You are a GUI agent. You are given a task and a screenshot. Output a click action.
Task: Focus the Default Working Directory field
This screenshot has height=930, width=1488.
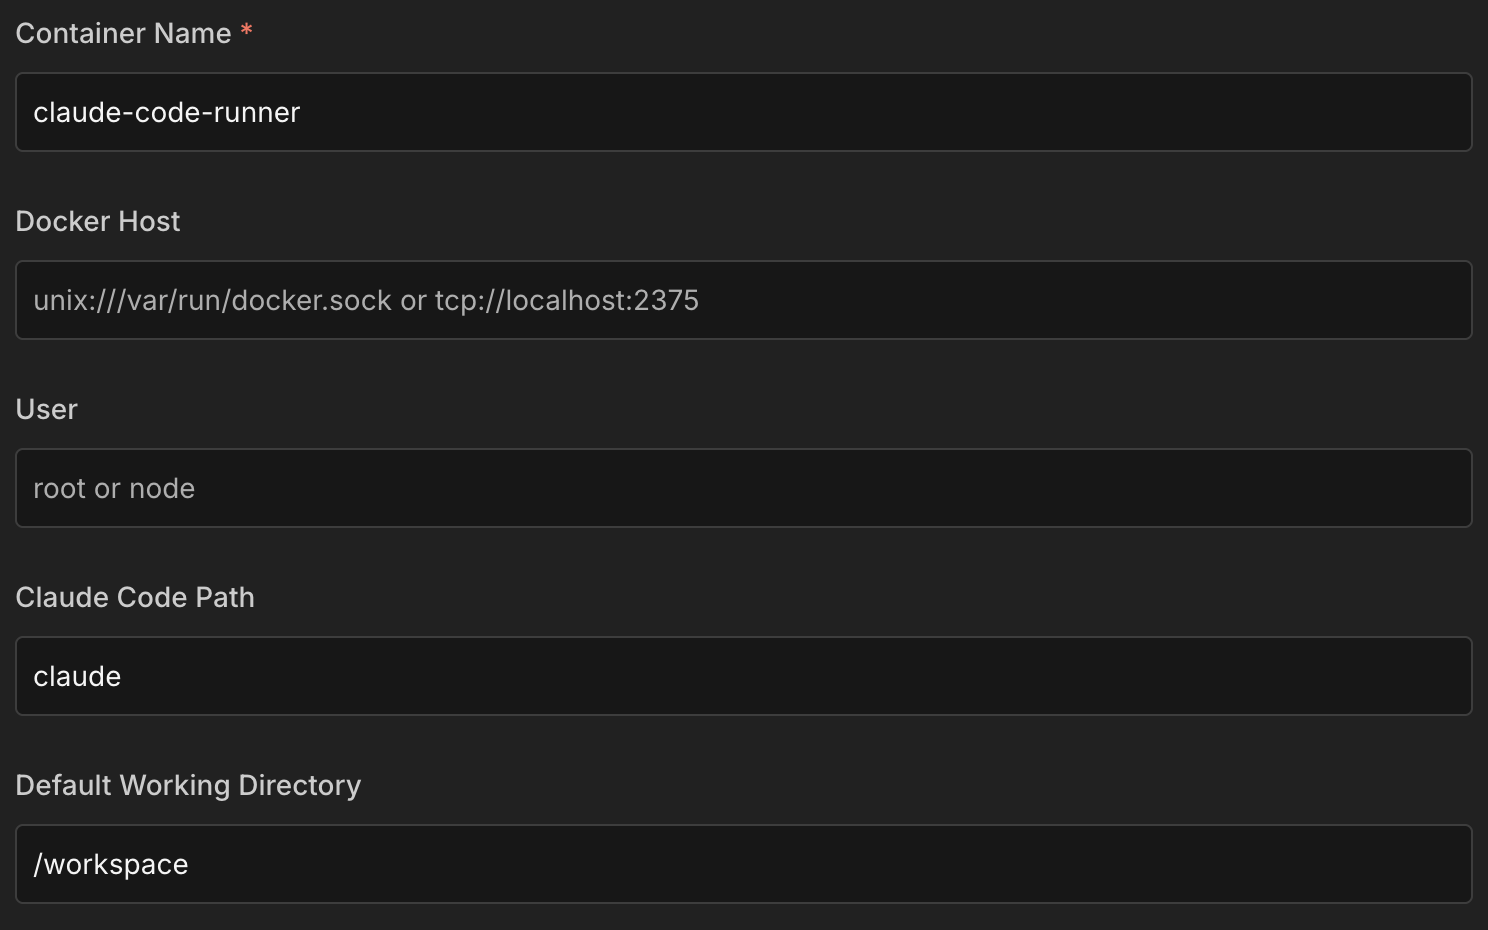pyautogui.click(x=744, y=864)
